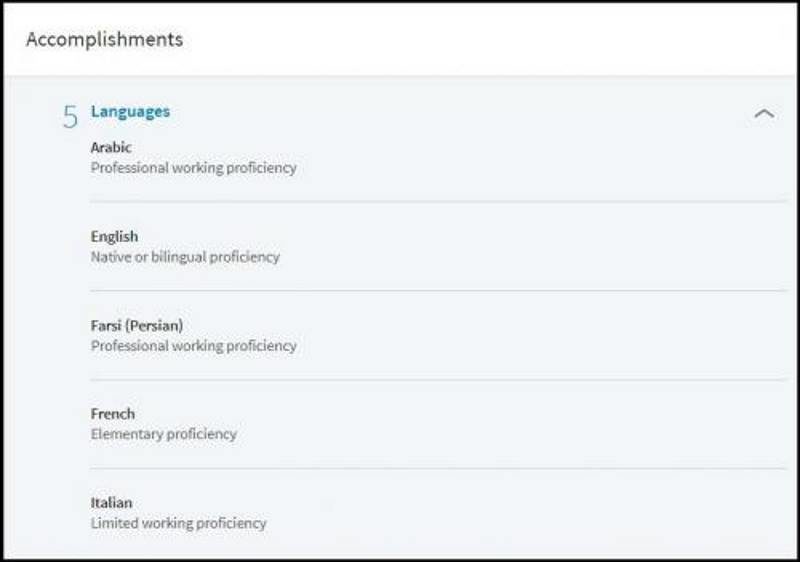This screenshot has width=800, height=562.
Task: Open the Farsi (Persian) language entry
Action: pos(137,325)
